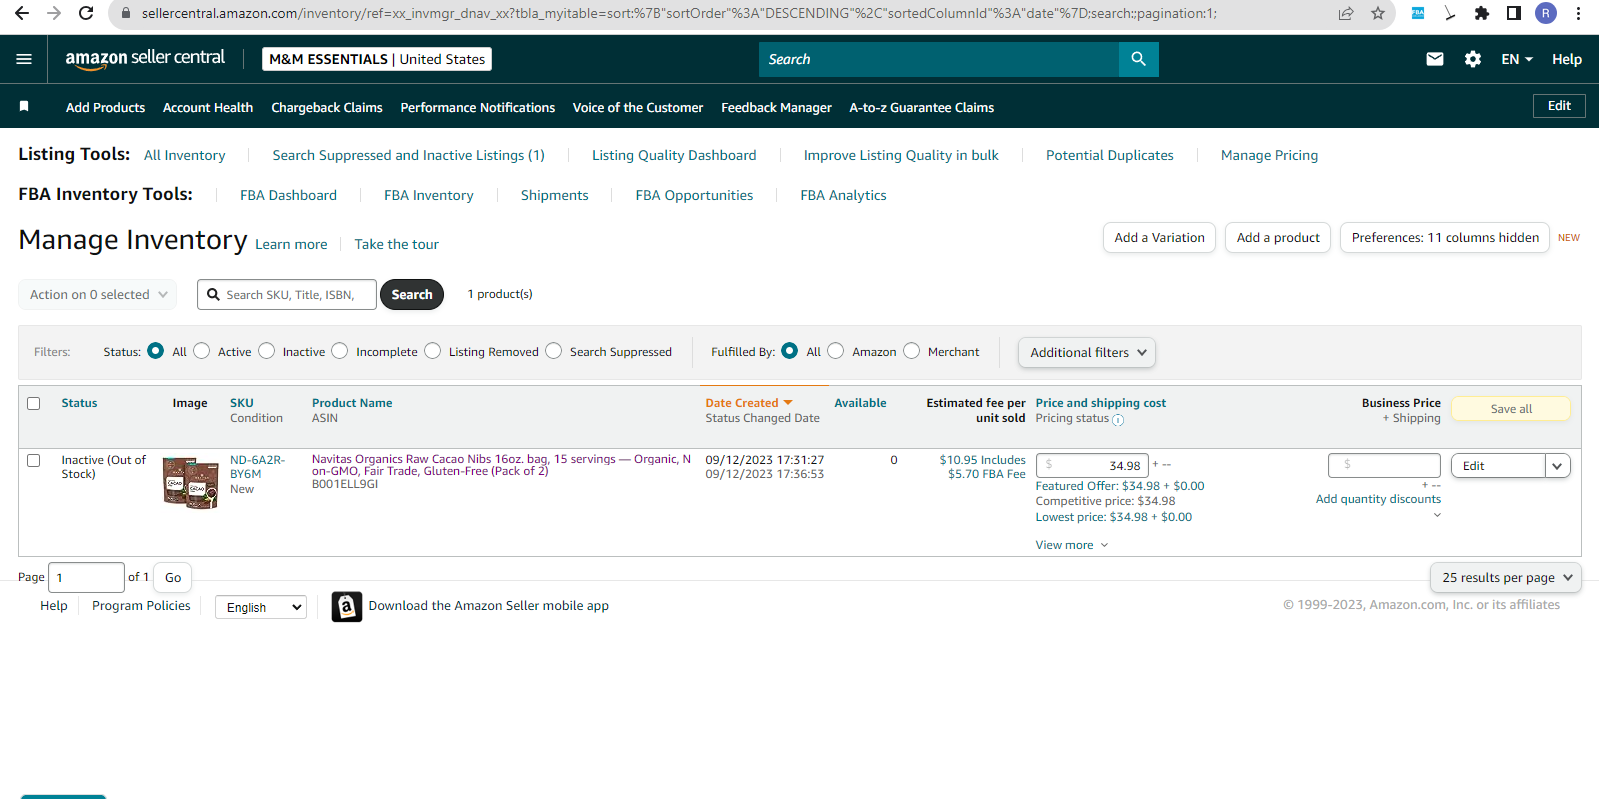Select Fulfilled By Merchant radio button
The height and width of the screenshot is (799, 1599).
tap(912, 351)
